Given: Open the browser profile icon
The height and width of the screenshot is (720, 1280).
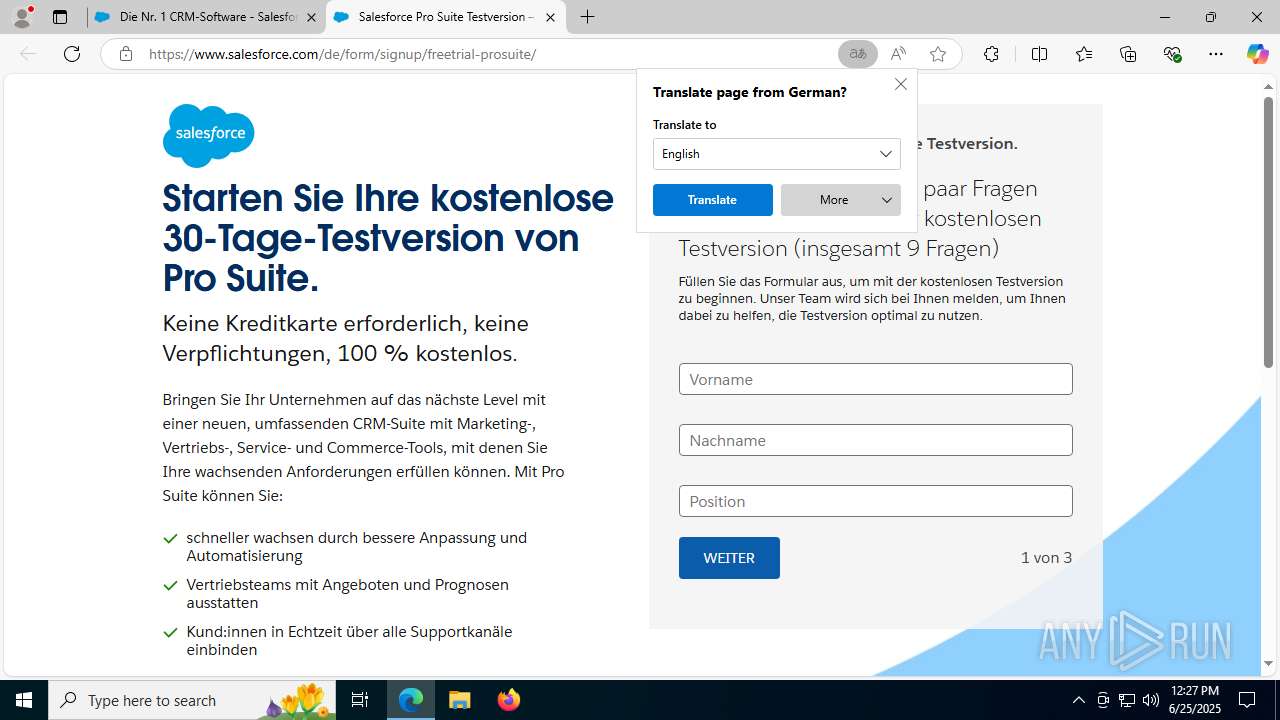Looking at the screenshot, I should point(22,17).
